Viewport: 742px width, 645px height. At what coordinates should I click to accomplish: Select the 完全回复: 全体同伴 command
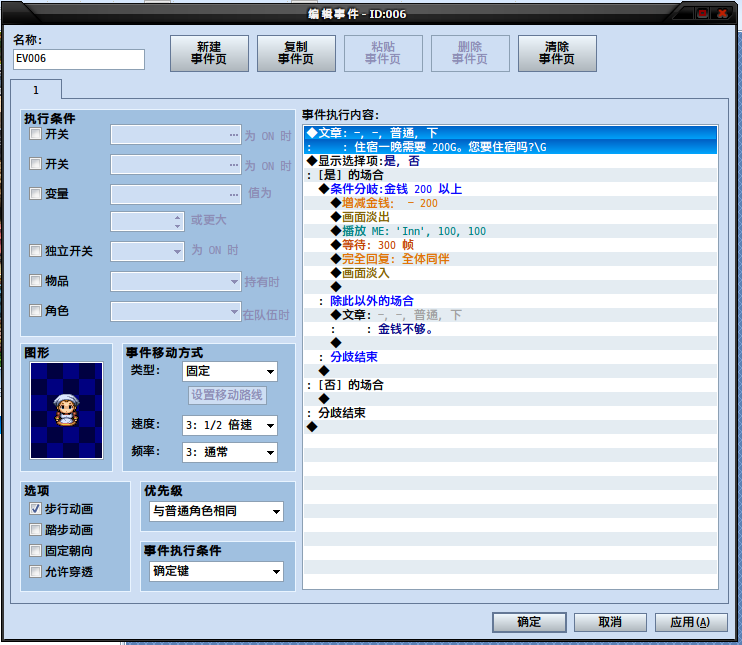[510, 259]
